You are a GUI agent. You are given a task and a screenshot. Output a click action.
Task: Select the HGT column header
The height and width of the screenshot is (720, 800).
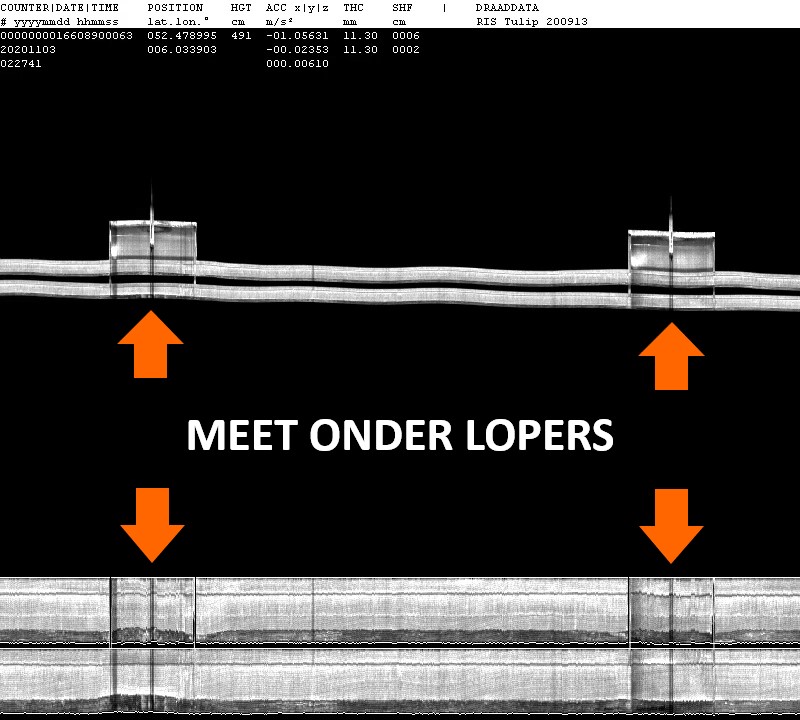point(241,7)
